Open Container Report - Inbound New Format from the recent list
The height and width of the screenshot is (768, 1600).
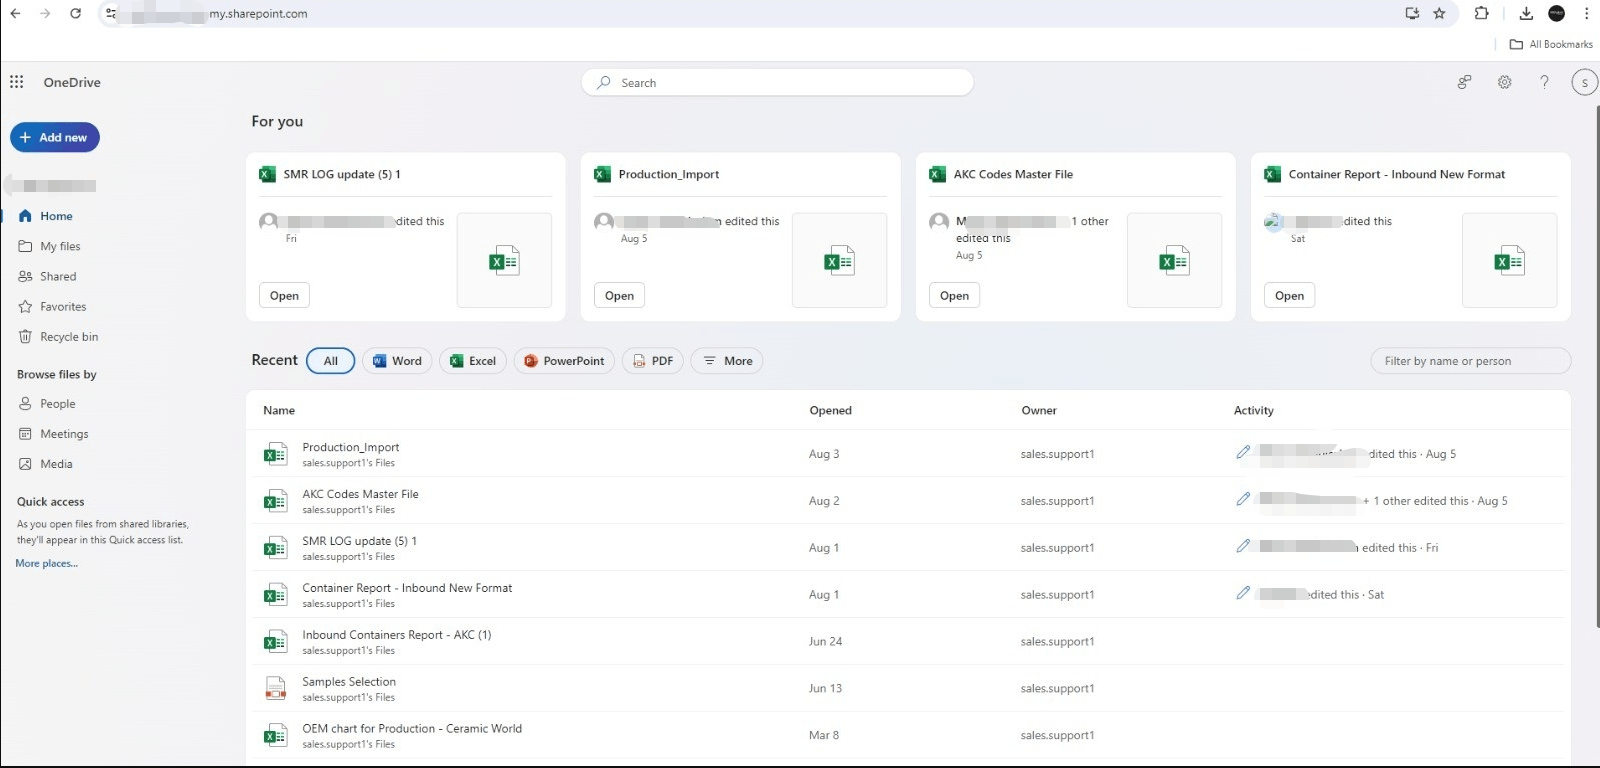click(x=407, y=588)
